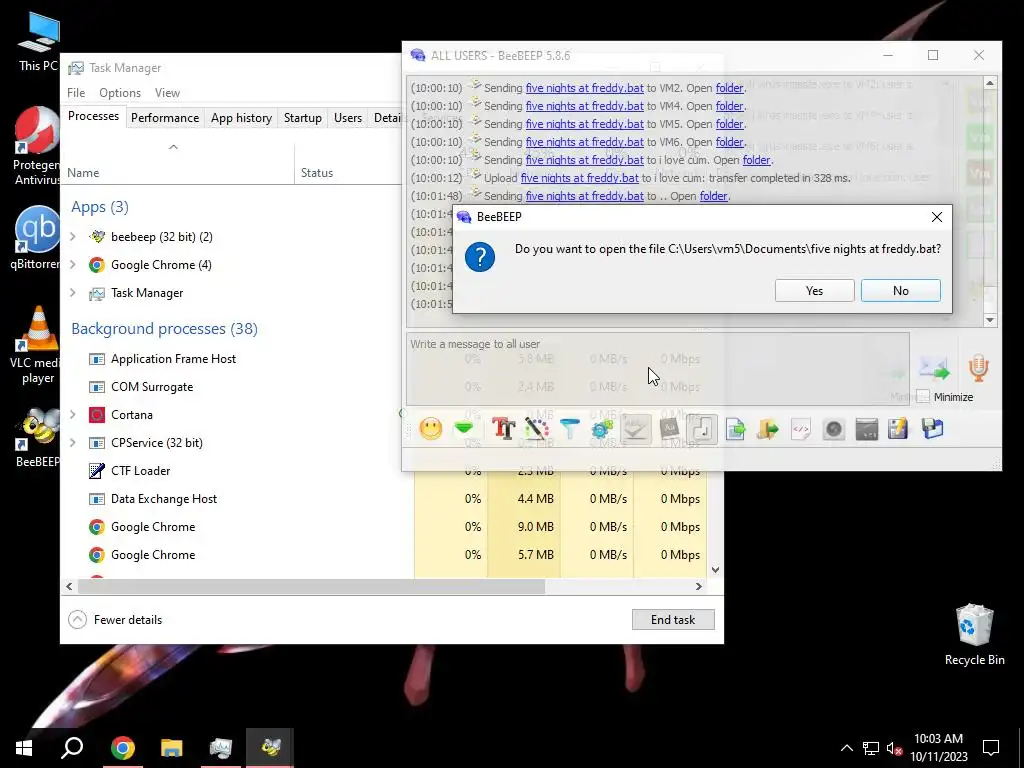Screen dimensions: 1024x768
Task: Collapse Task Manager with Fewer details
Action: point(116,620)
